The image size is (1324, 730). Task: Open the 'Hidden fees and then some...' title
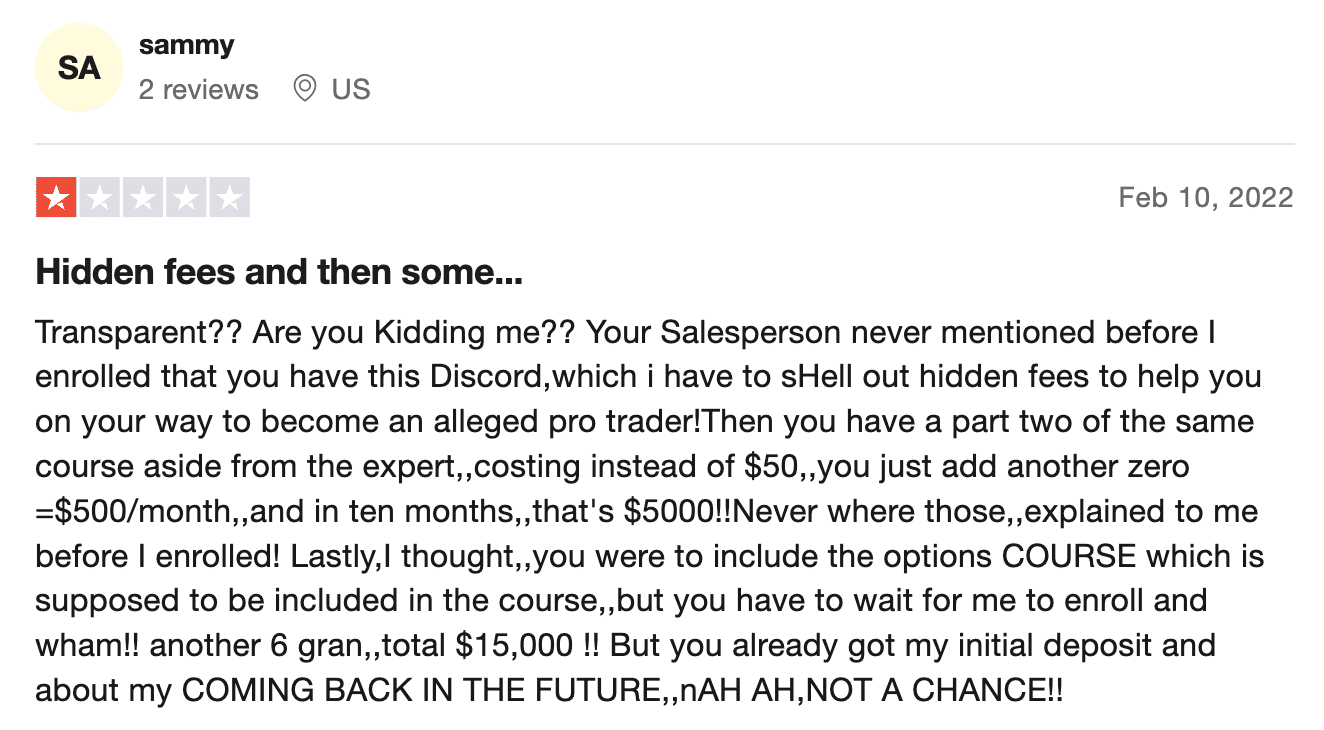[279, 272]
